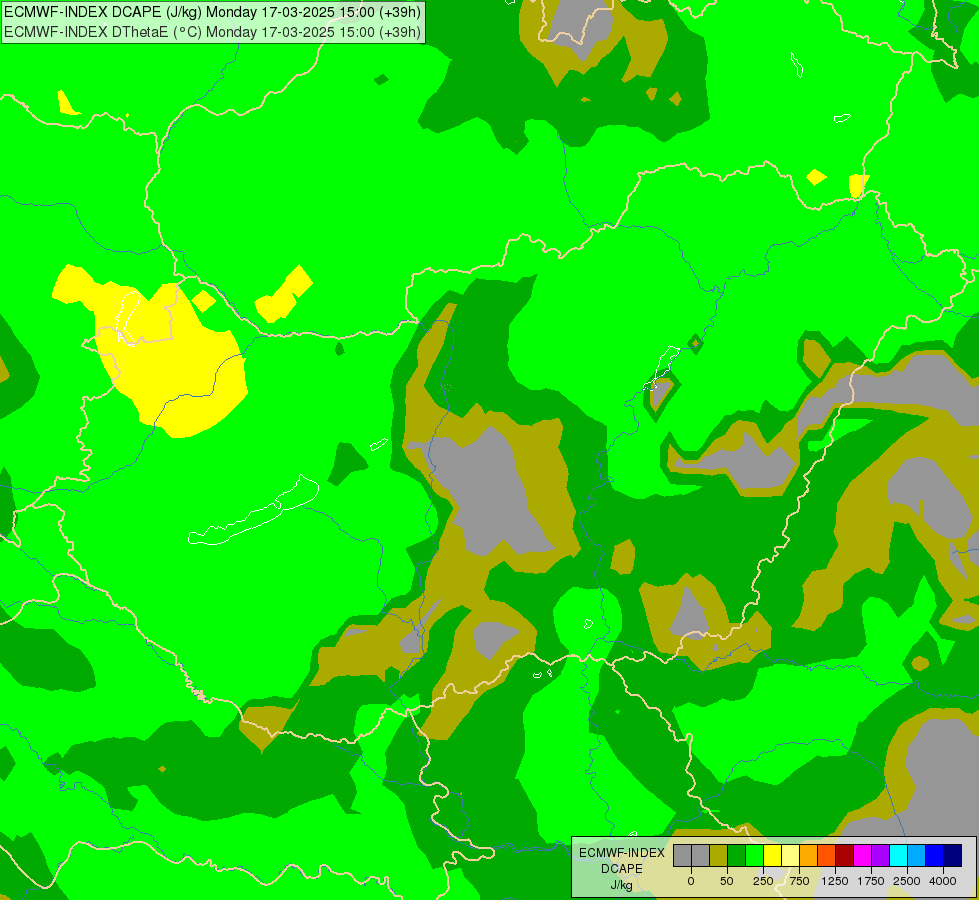Select the cyan legend swatch
Viewport: 979px width, 900px height.
[x=898, y=856]
